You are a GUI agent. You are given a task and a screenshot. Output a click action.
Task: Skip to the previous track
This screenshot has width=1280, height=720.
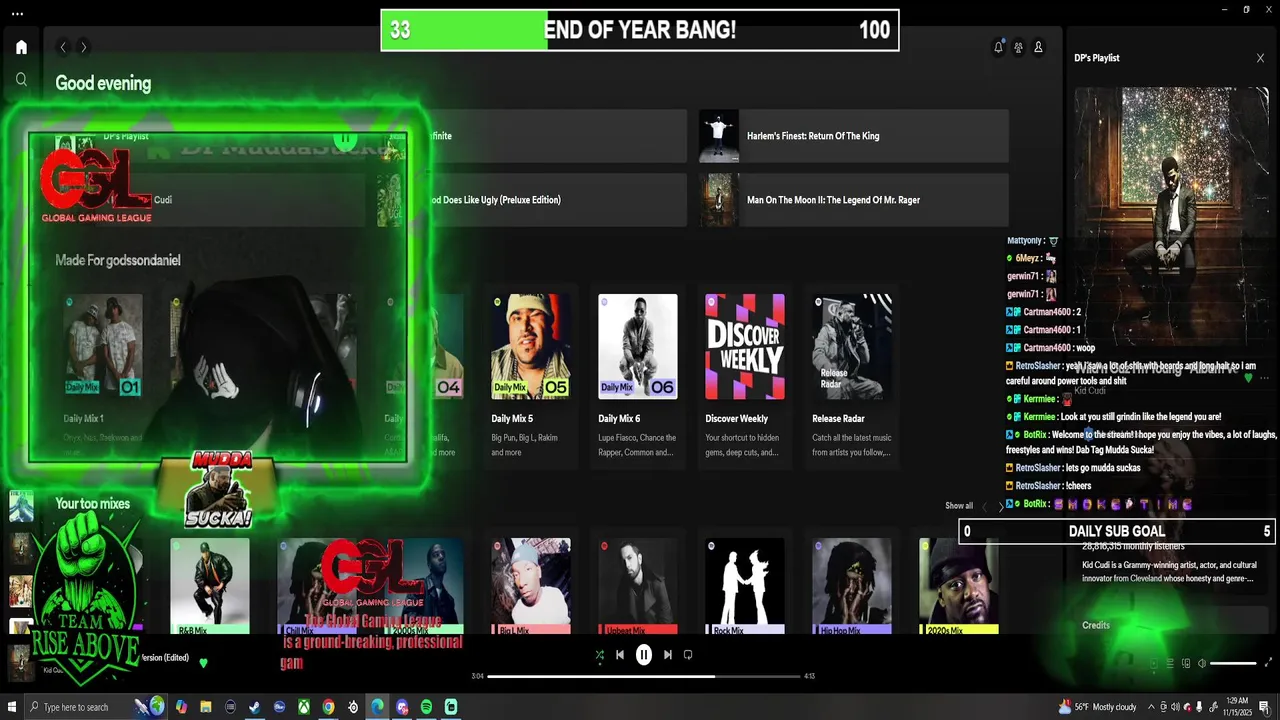(620, 655)
